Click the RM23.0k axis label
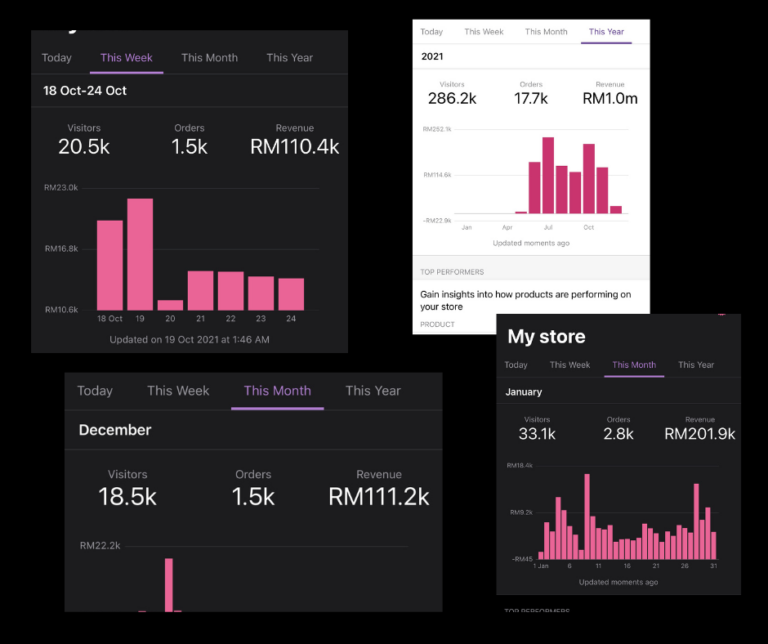This screenshot has height=644, width=768. 61,188
